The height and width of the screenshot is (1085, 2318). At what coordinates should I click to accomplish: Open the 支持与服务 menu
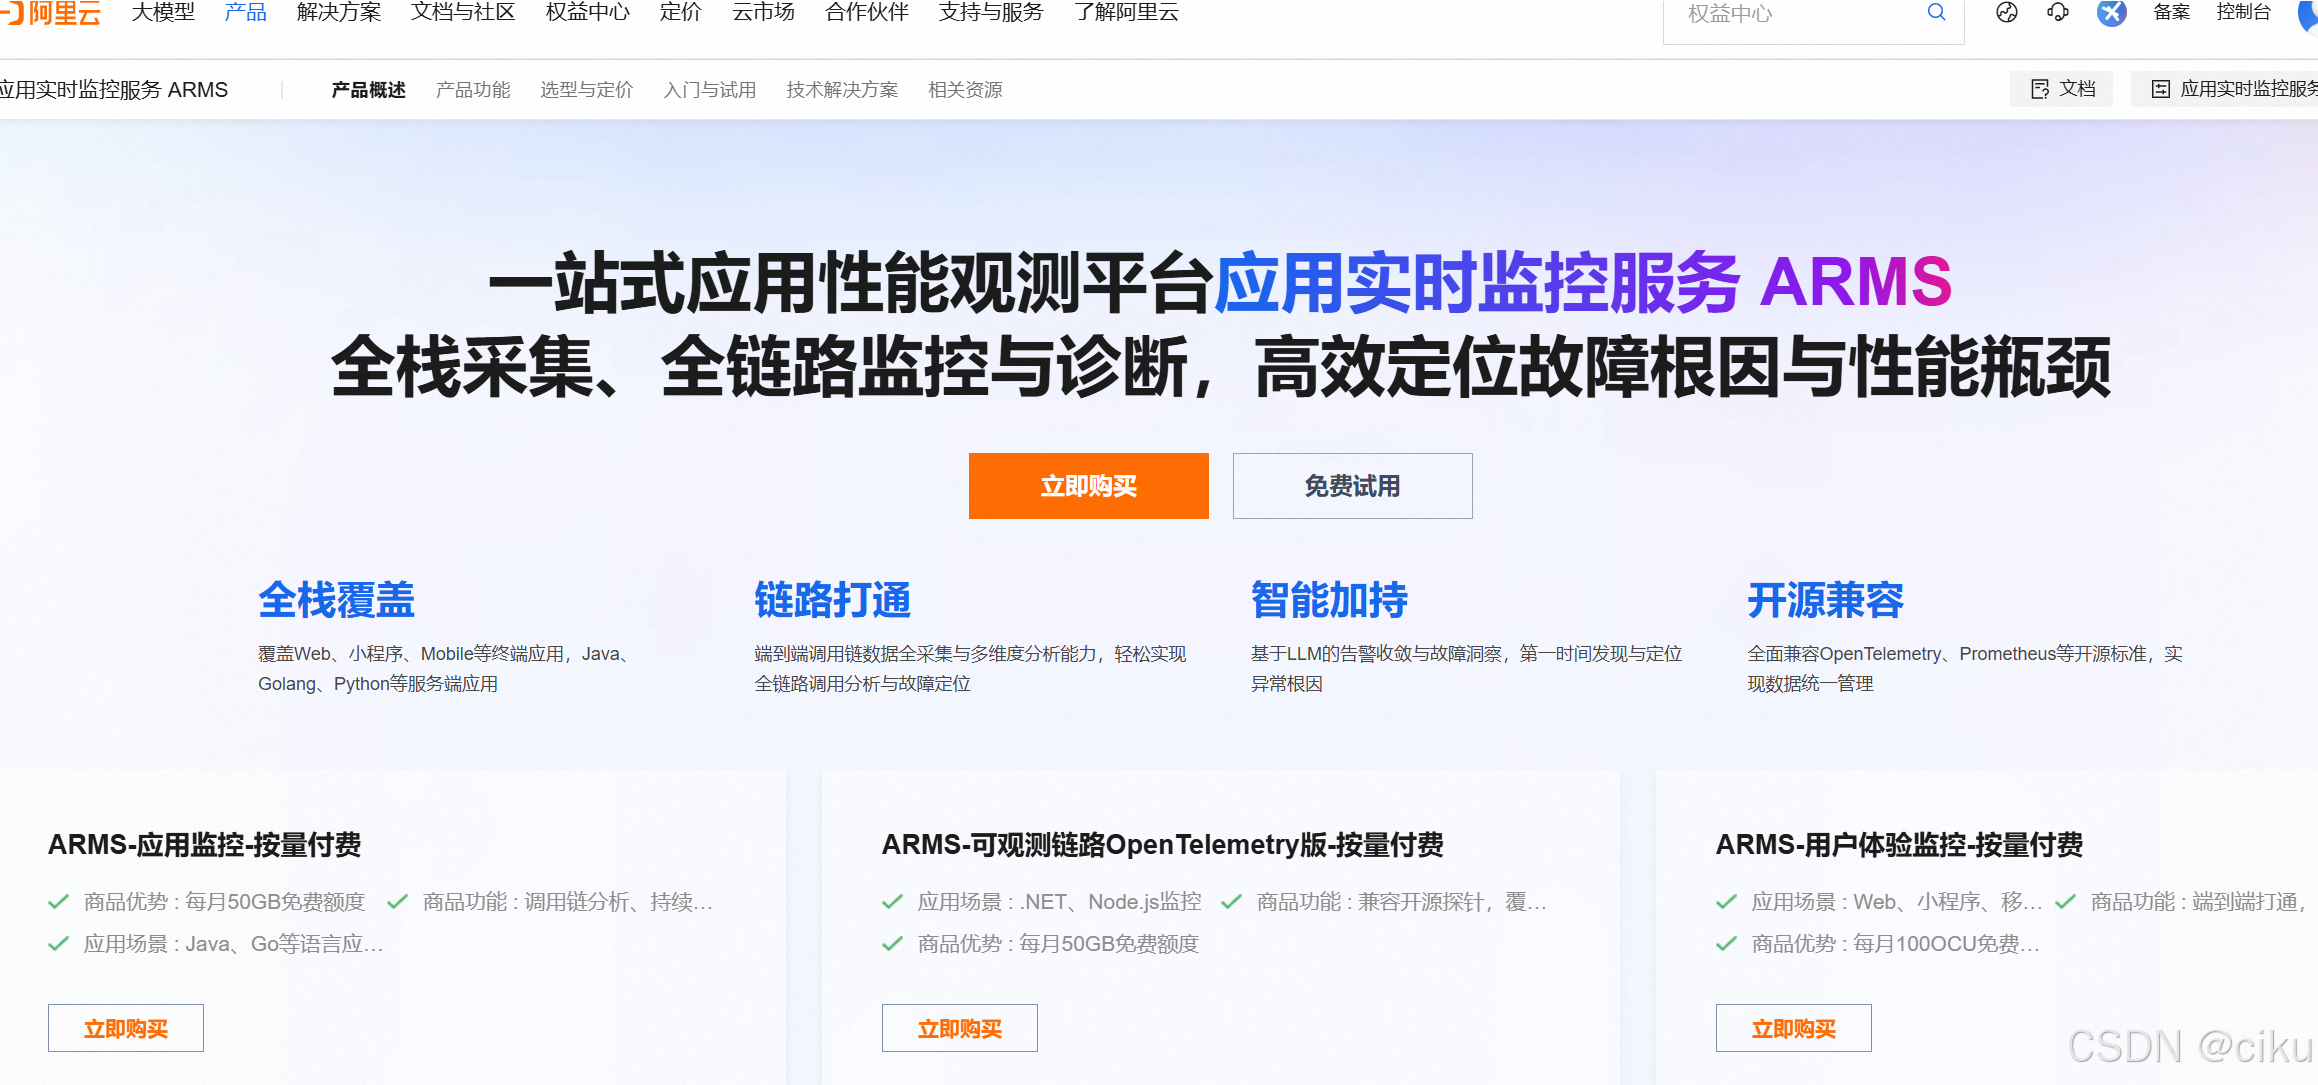pyautogui.click(x=991, y=12)
